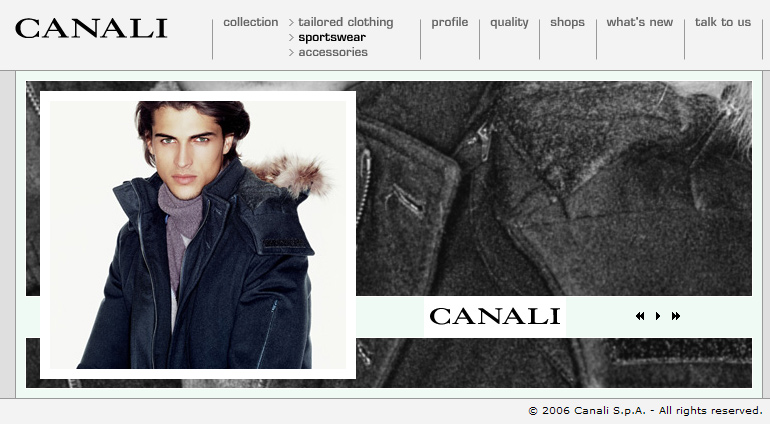The width and height of the screenshot is (770, 424).
Task: Select the accessories submenu item
Action: [x=333, y=52]
